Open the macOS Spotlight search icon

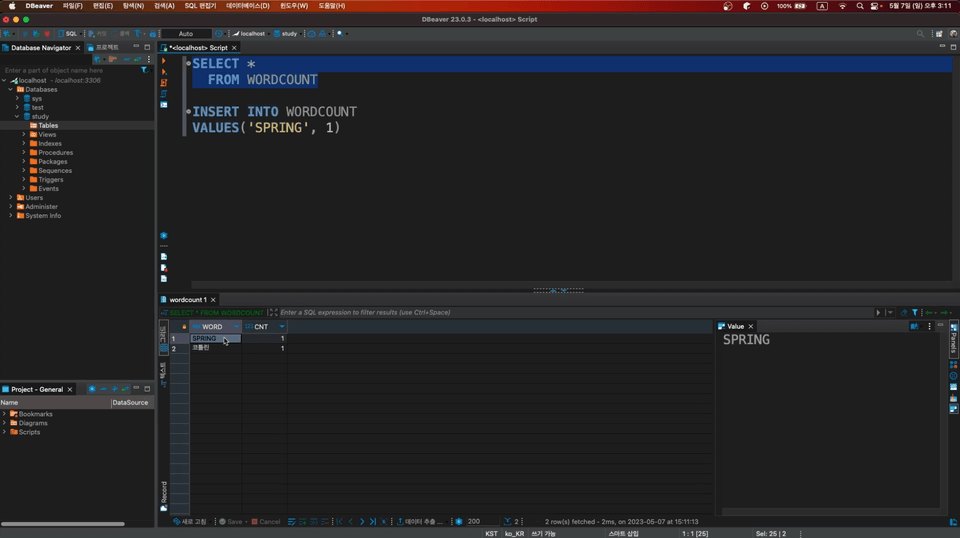coord(860,6)
